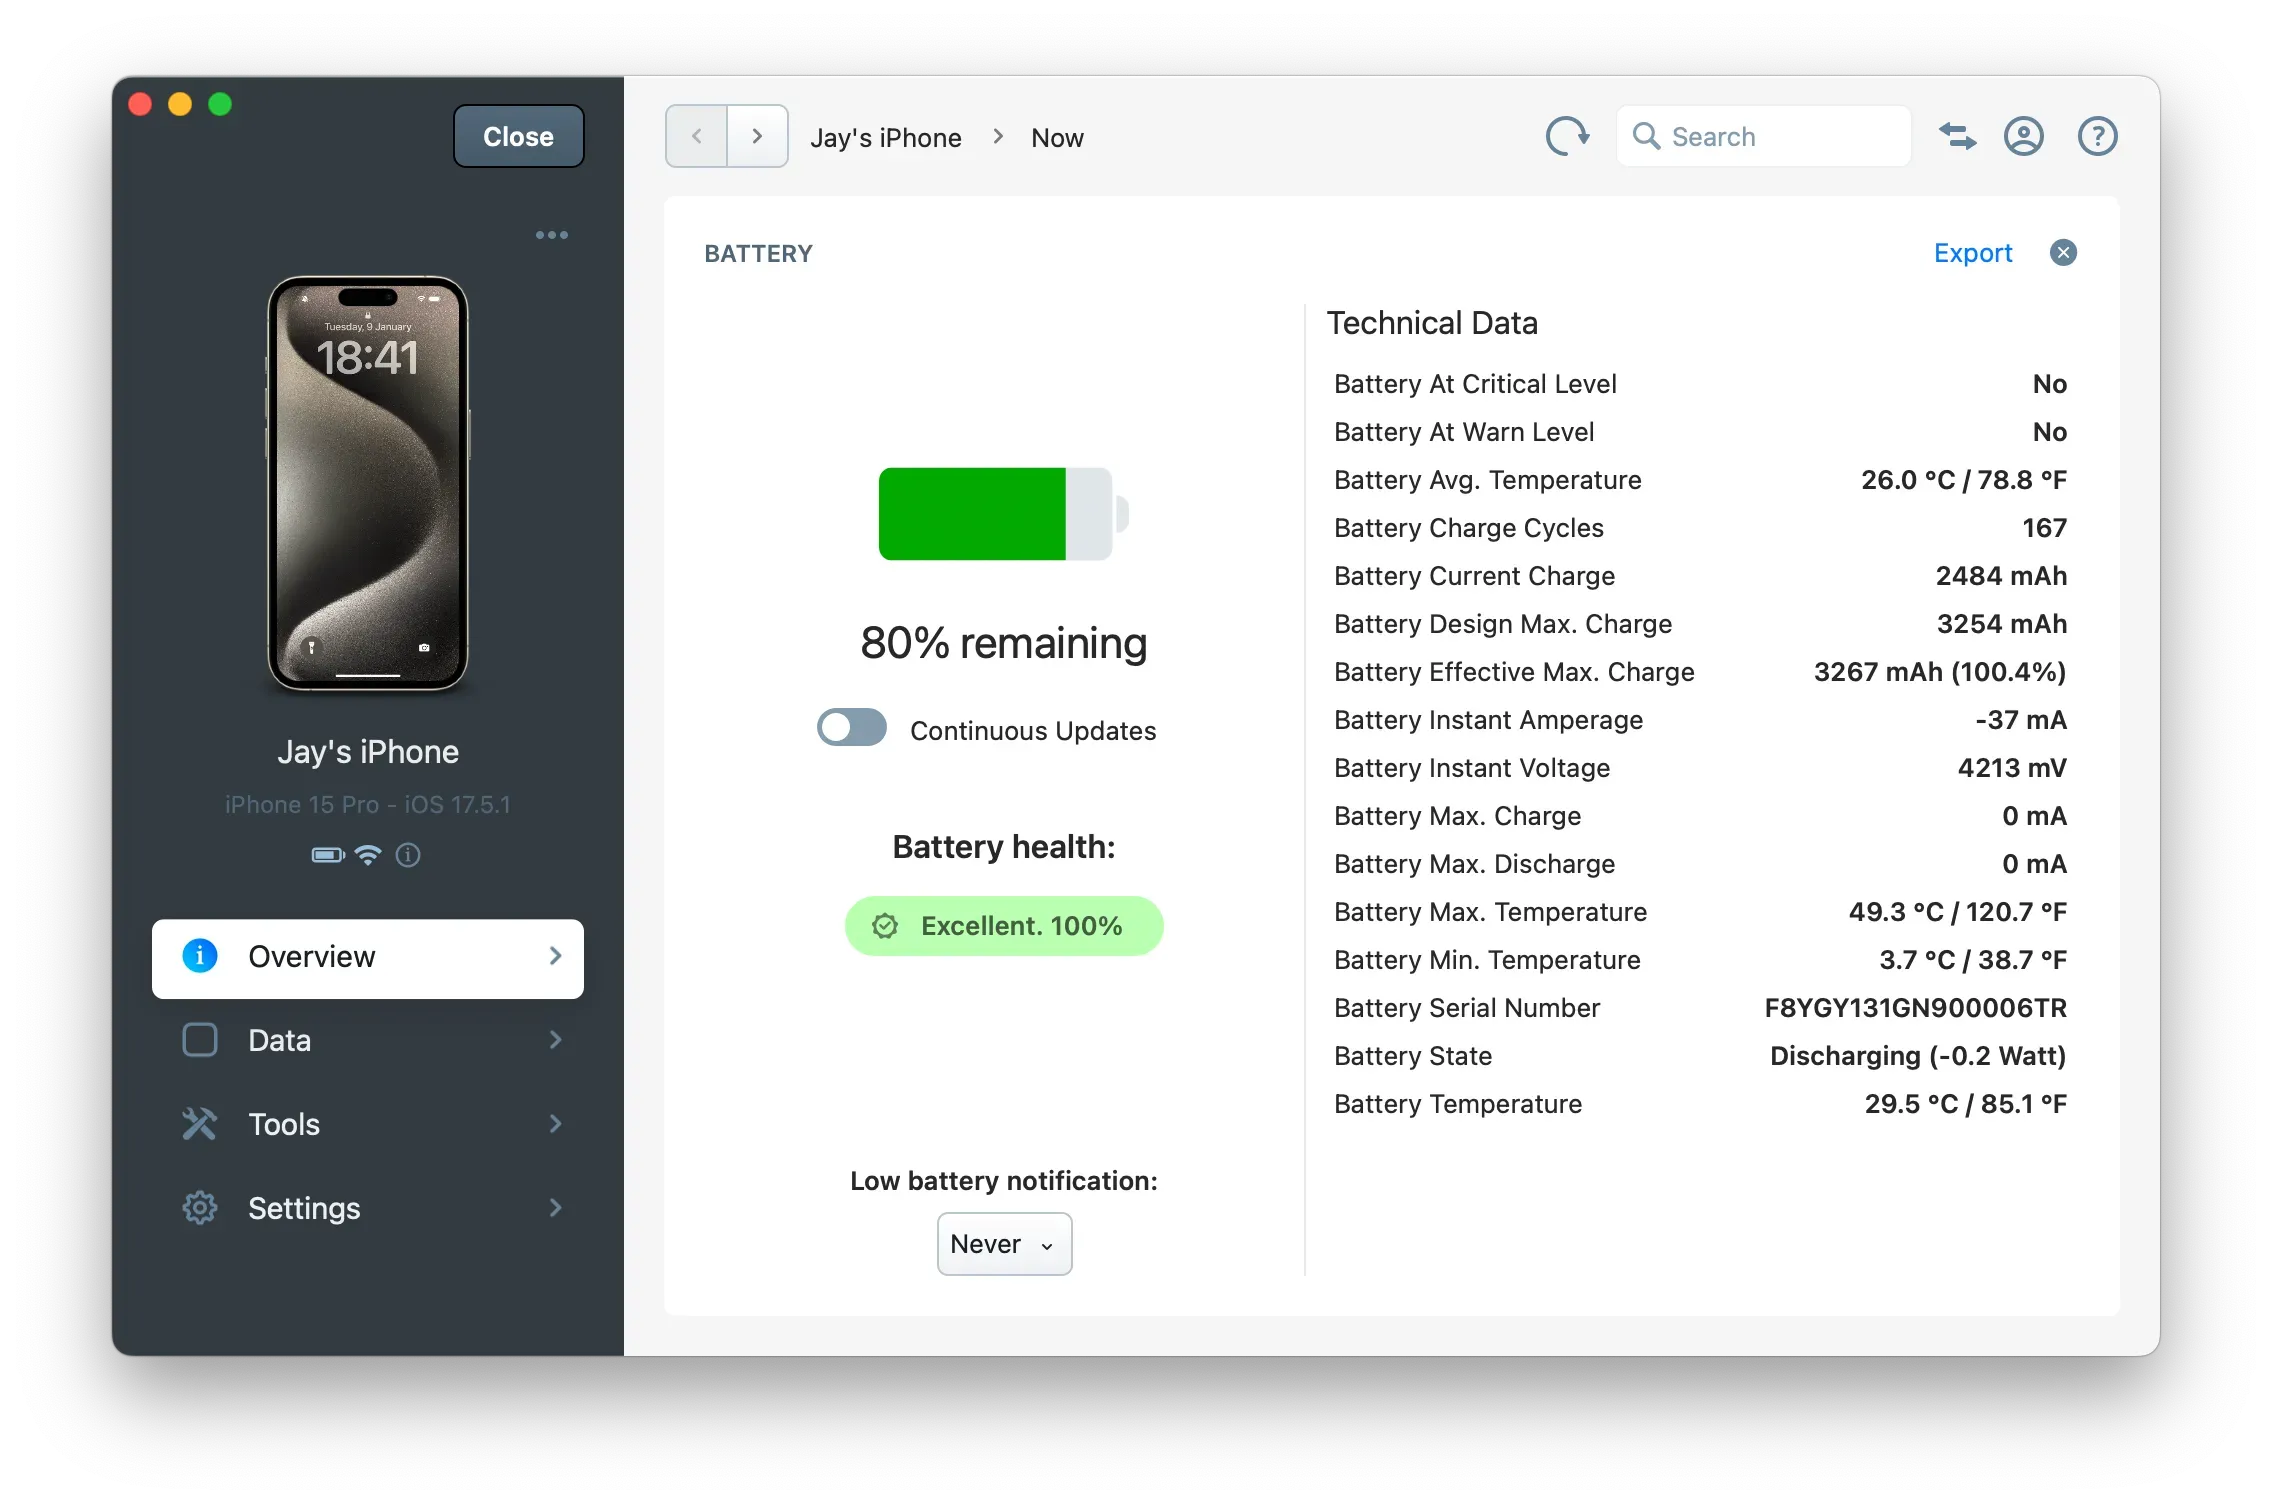Click the help question mark icon
2272x1504 pixels.
2096,136
